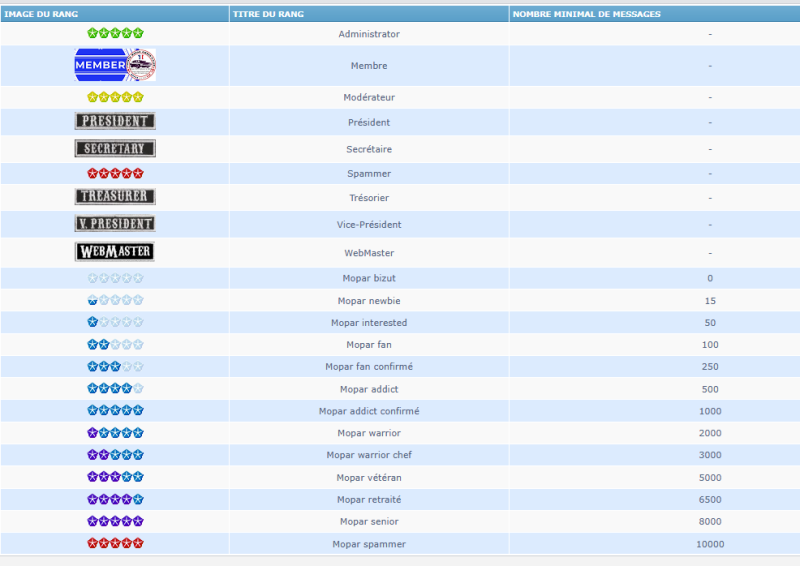Select the SECRETARY patch image
Viewport: 800px width, 566px height.
pos(115,149)
